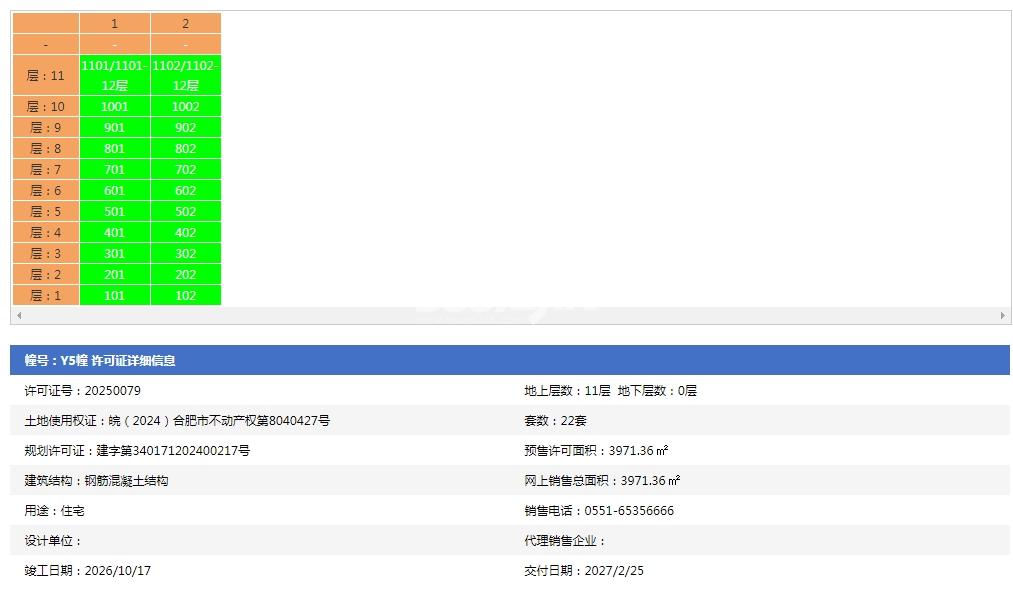
Task: View unit 701
Action: click(114, 170)
